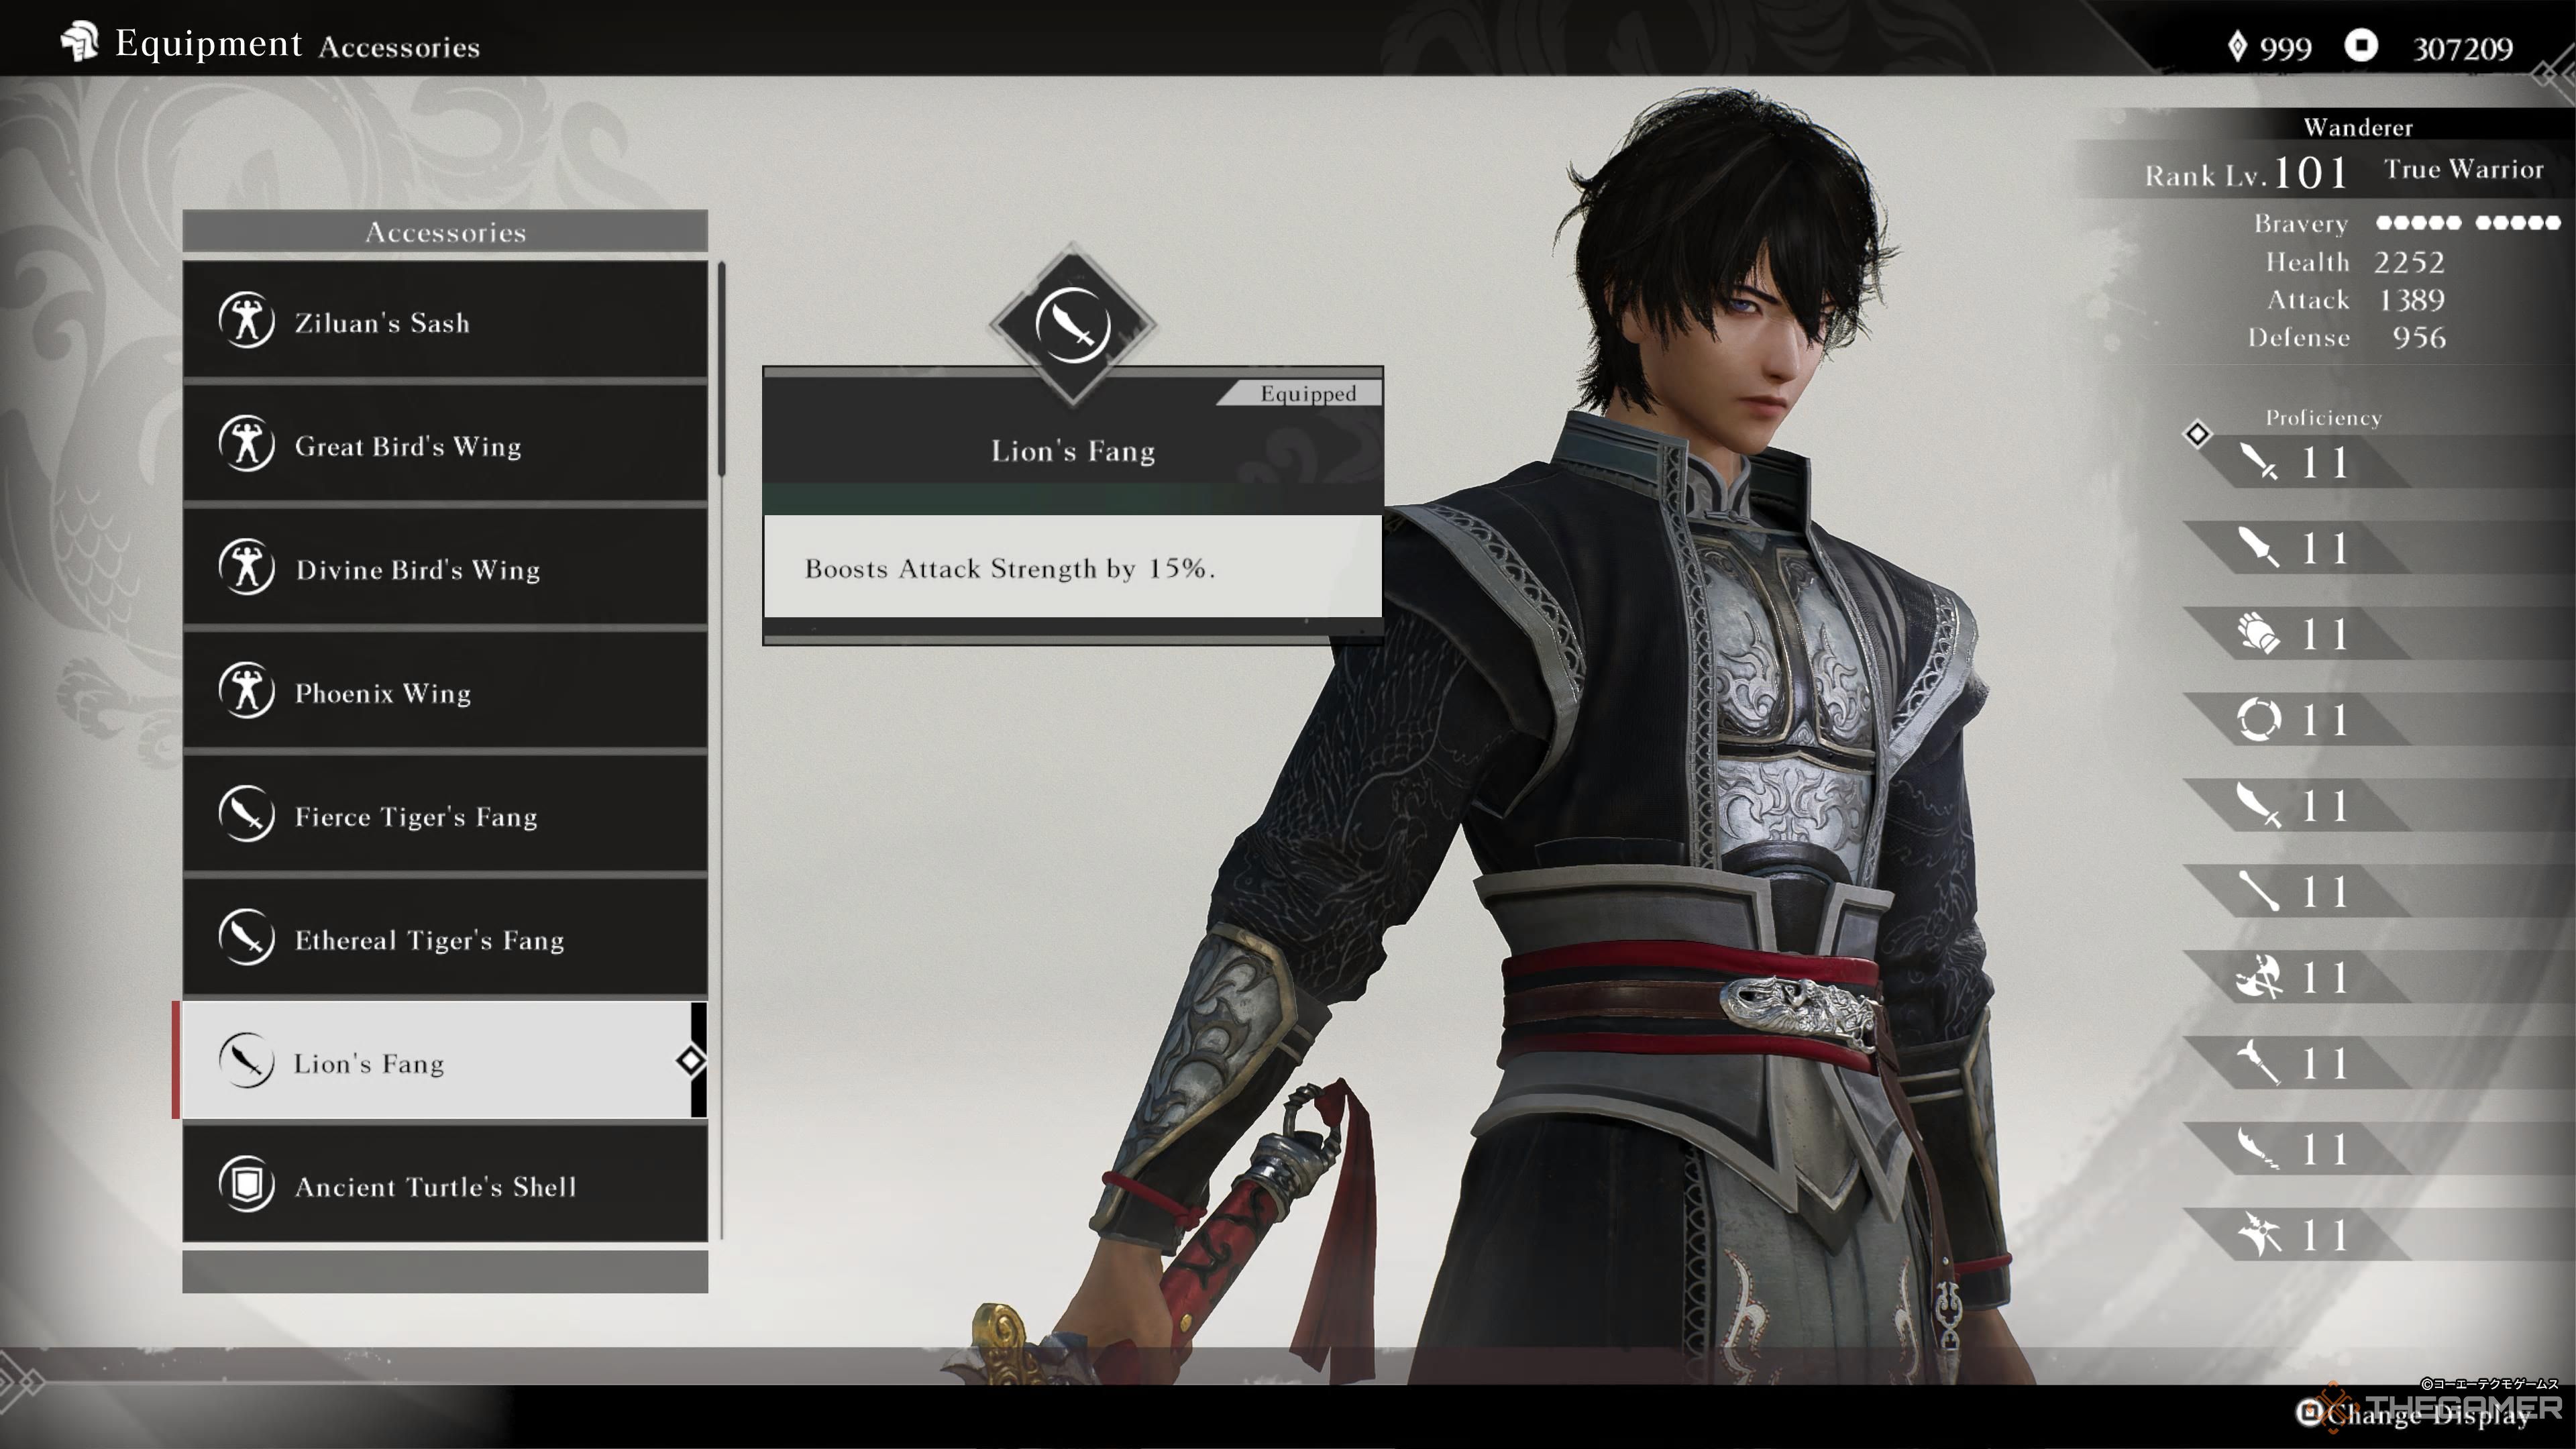Select the Great Bird's Wing accessory icon

(x=248, y=446)
